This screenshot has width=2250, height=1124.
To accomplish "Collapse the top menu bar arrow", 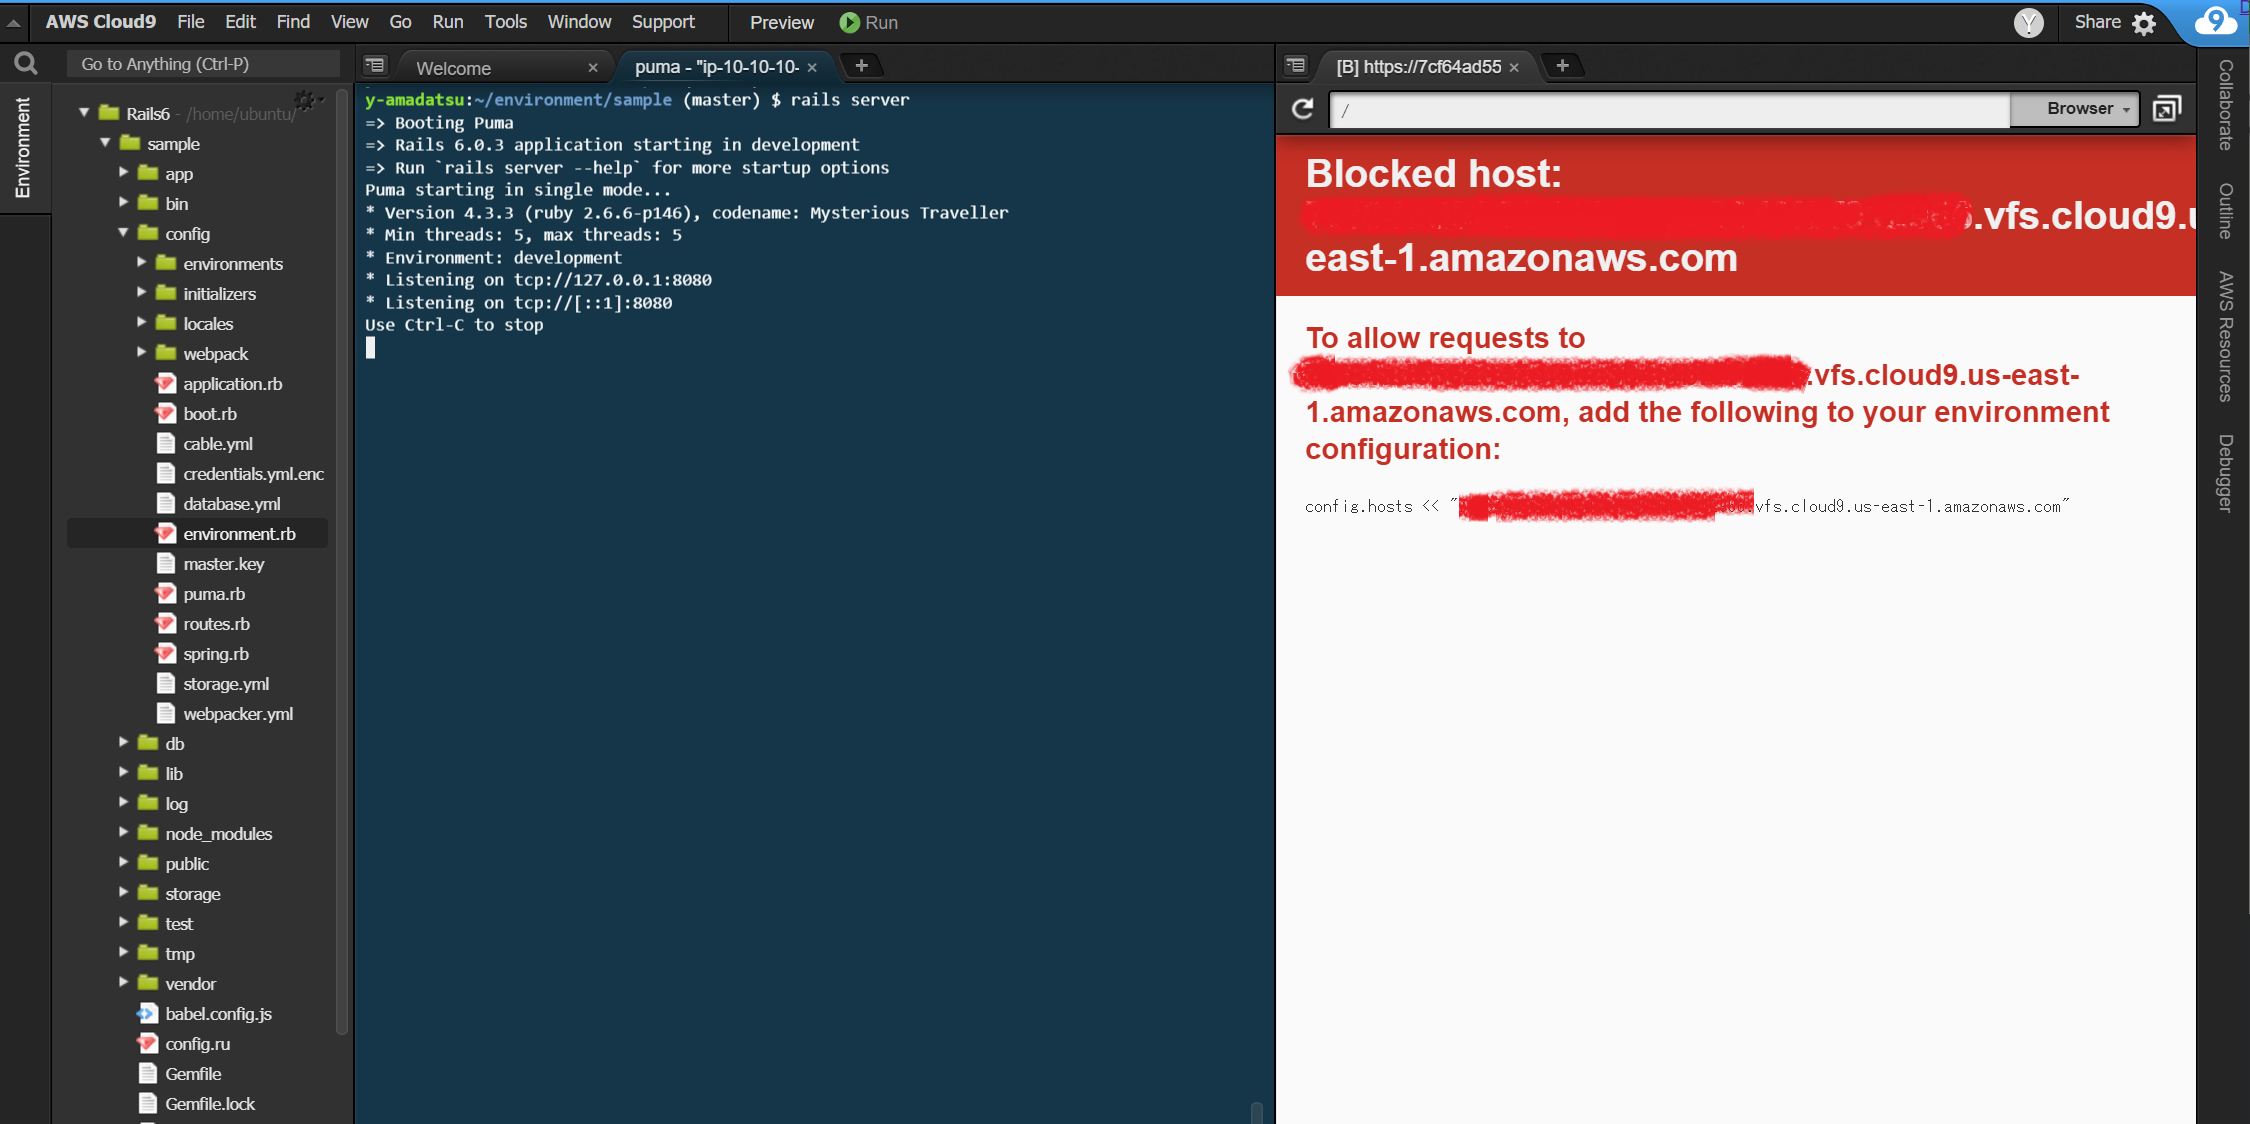I will tap(14, 22).
